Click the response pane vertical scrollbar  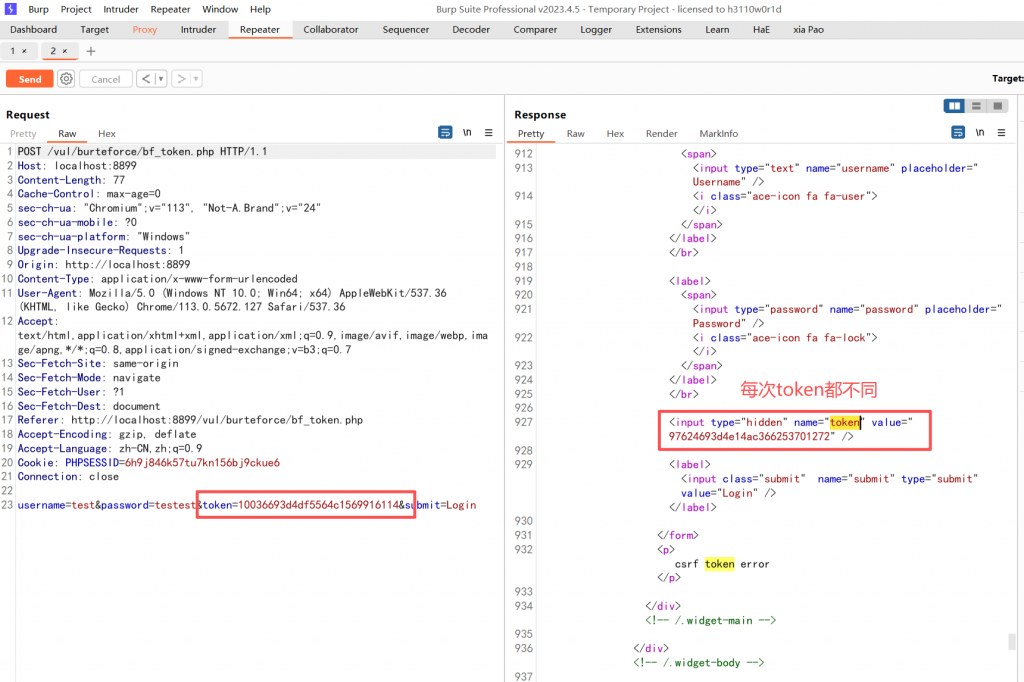click(x=1012, y=641)
